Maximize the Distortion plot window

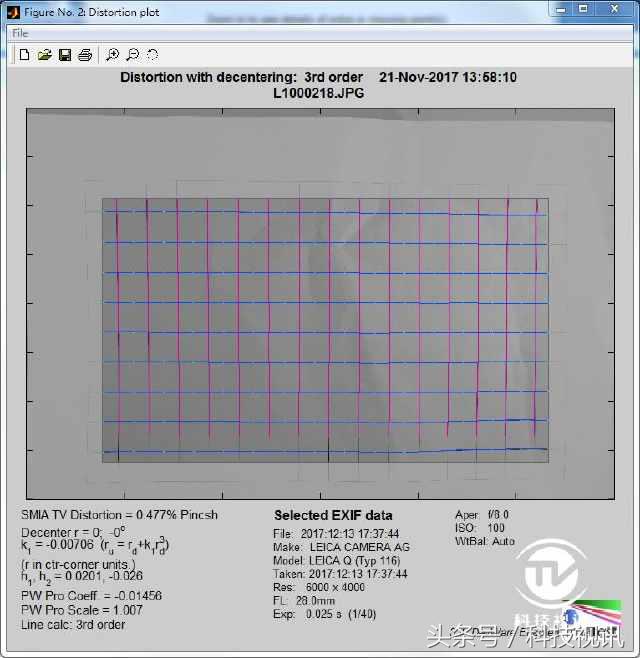pyautogui.click(x=585, y=10)
